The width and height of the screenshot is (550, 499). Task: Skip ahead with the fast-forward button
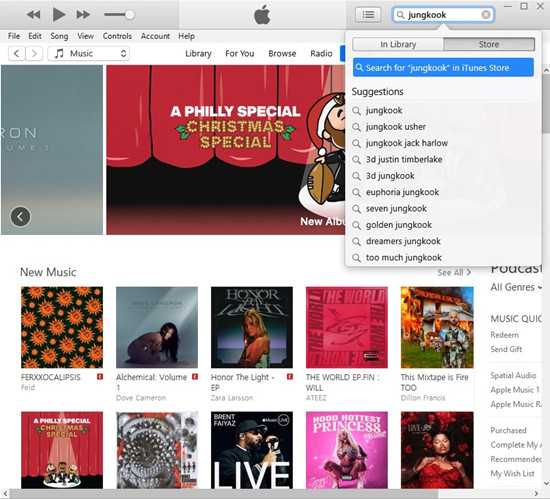click(83, 15)
